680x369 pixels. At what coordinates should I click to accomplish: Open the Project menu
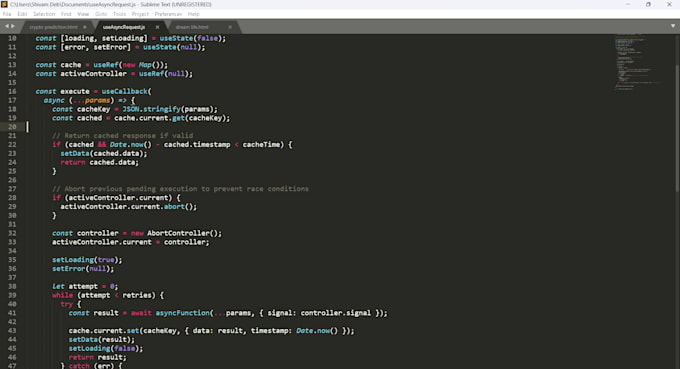click(140, 14)
